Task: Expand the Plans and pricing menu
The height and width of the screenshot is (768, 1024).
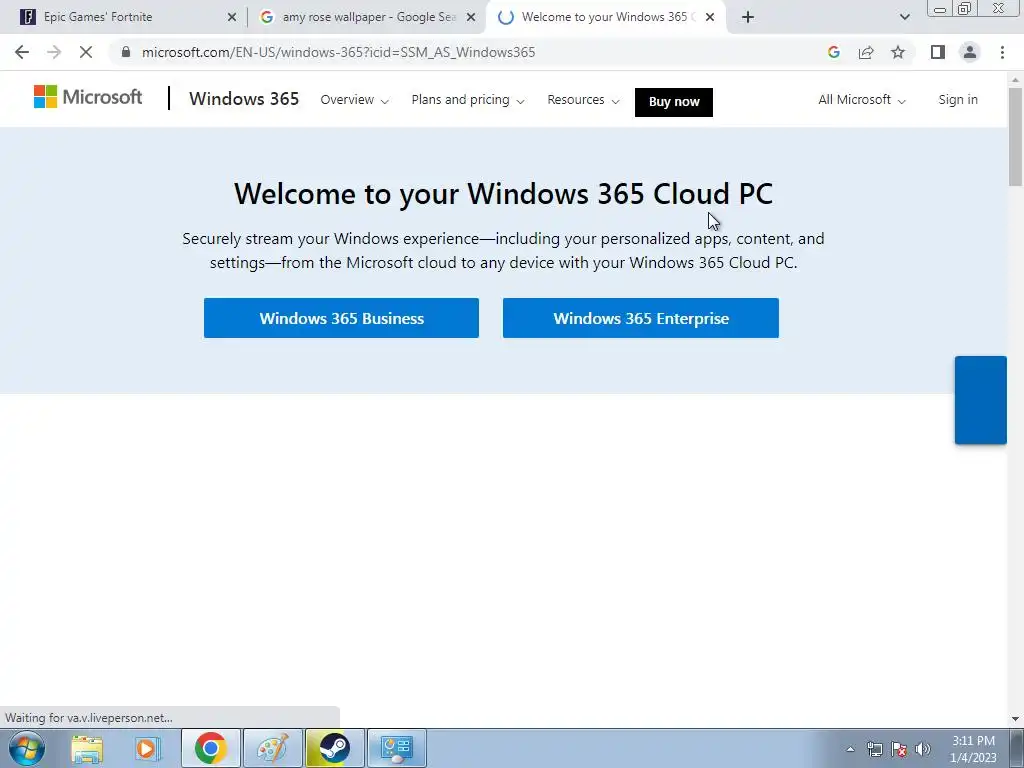Action: (468, 100)
